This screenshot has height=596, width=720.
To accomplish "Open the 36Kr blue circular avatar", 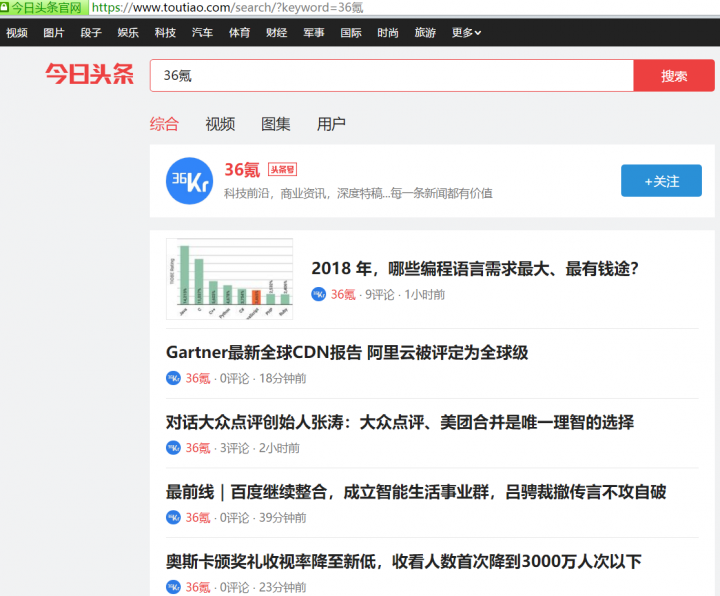I will pyautogui.click(x=189, y=181).
